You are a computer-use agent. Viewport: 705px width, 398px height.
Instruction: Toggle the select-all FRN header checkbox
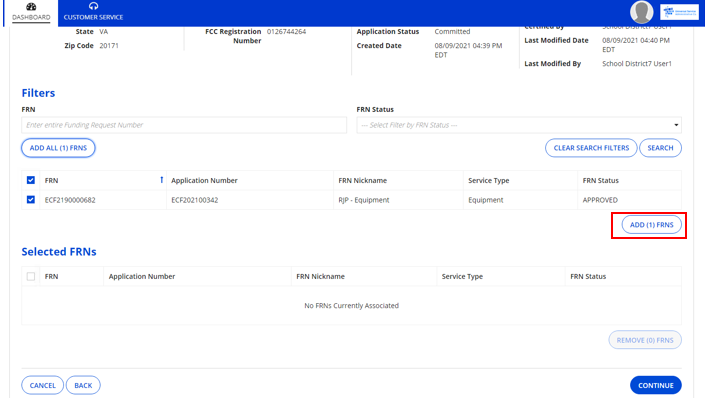(31, 180)
